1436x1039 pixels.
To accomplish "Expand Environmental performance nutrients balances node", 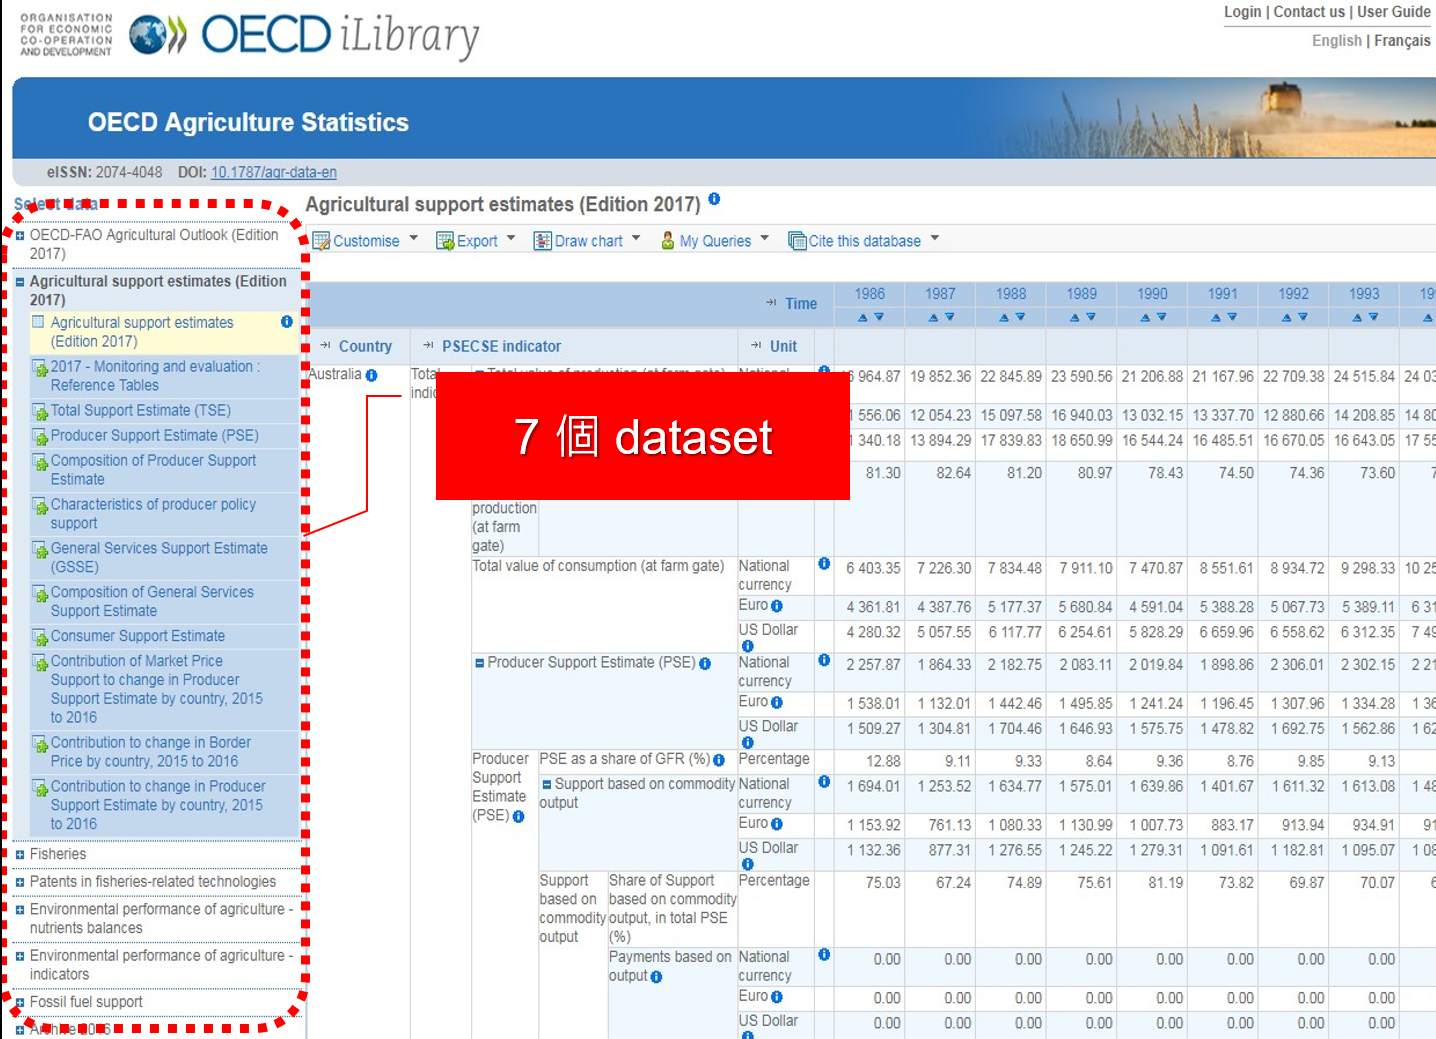I will pyautogui.click(x=20, y=911).
